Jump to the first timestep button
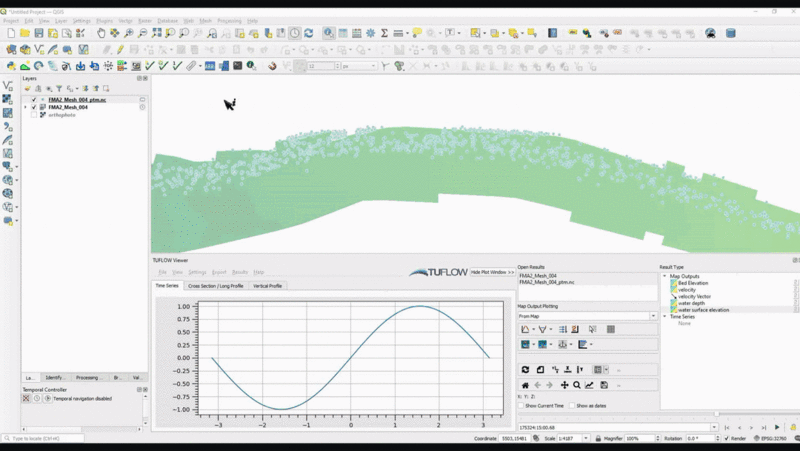This screenshot has height=451, width=800. tap(727, 427)
